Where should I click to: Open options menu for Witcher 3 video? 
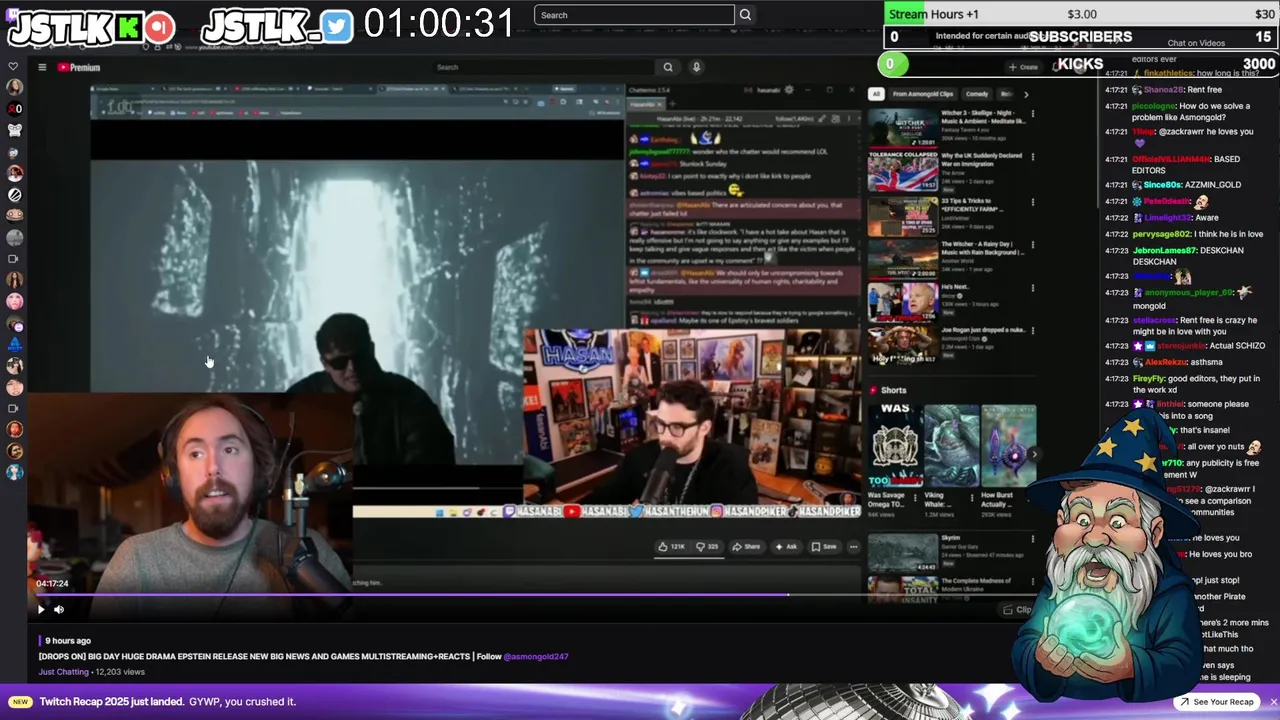(1032, 114)
